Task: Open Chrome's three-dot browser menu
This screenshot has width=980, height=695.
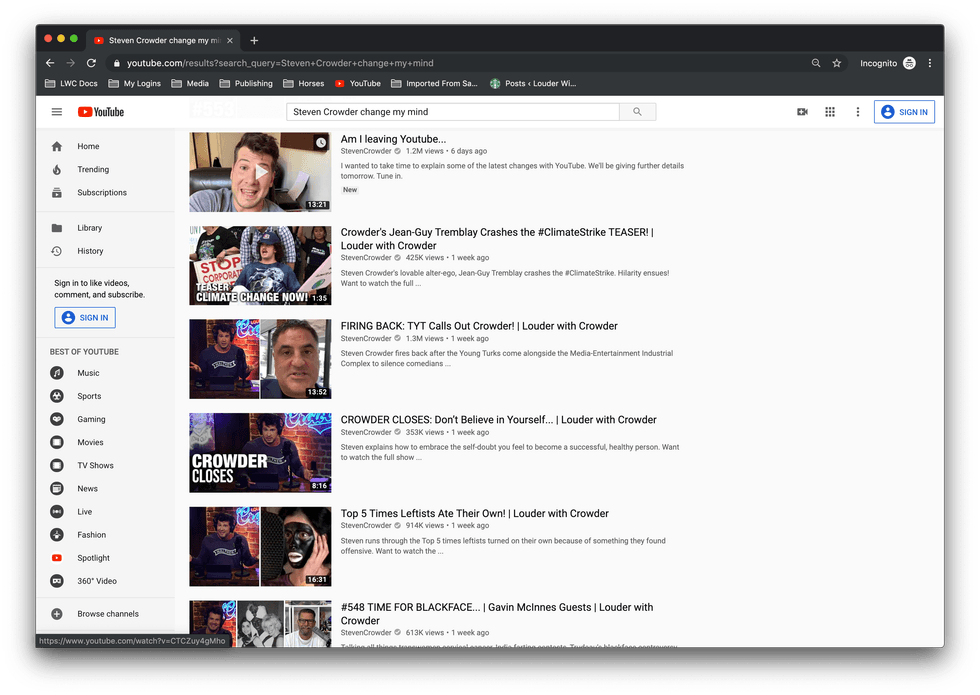Action: (930, 63)
